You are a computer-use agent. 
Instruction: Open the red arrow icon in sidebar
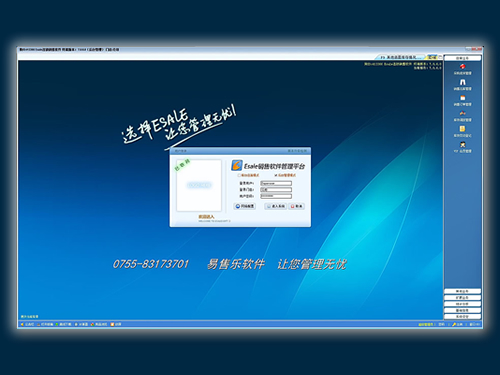coord(462,67)
